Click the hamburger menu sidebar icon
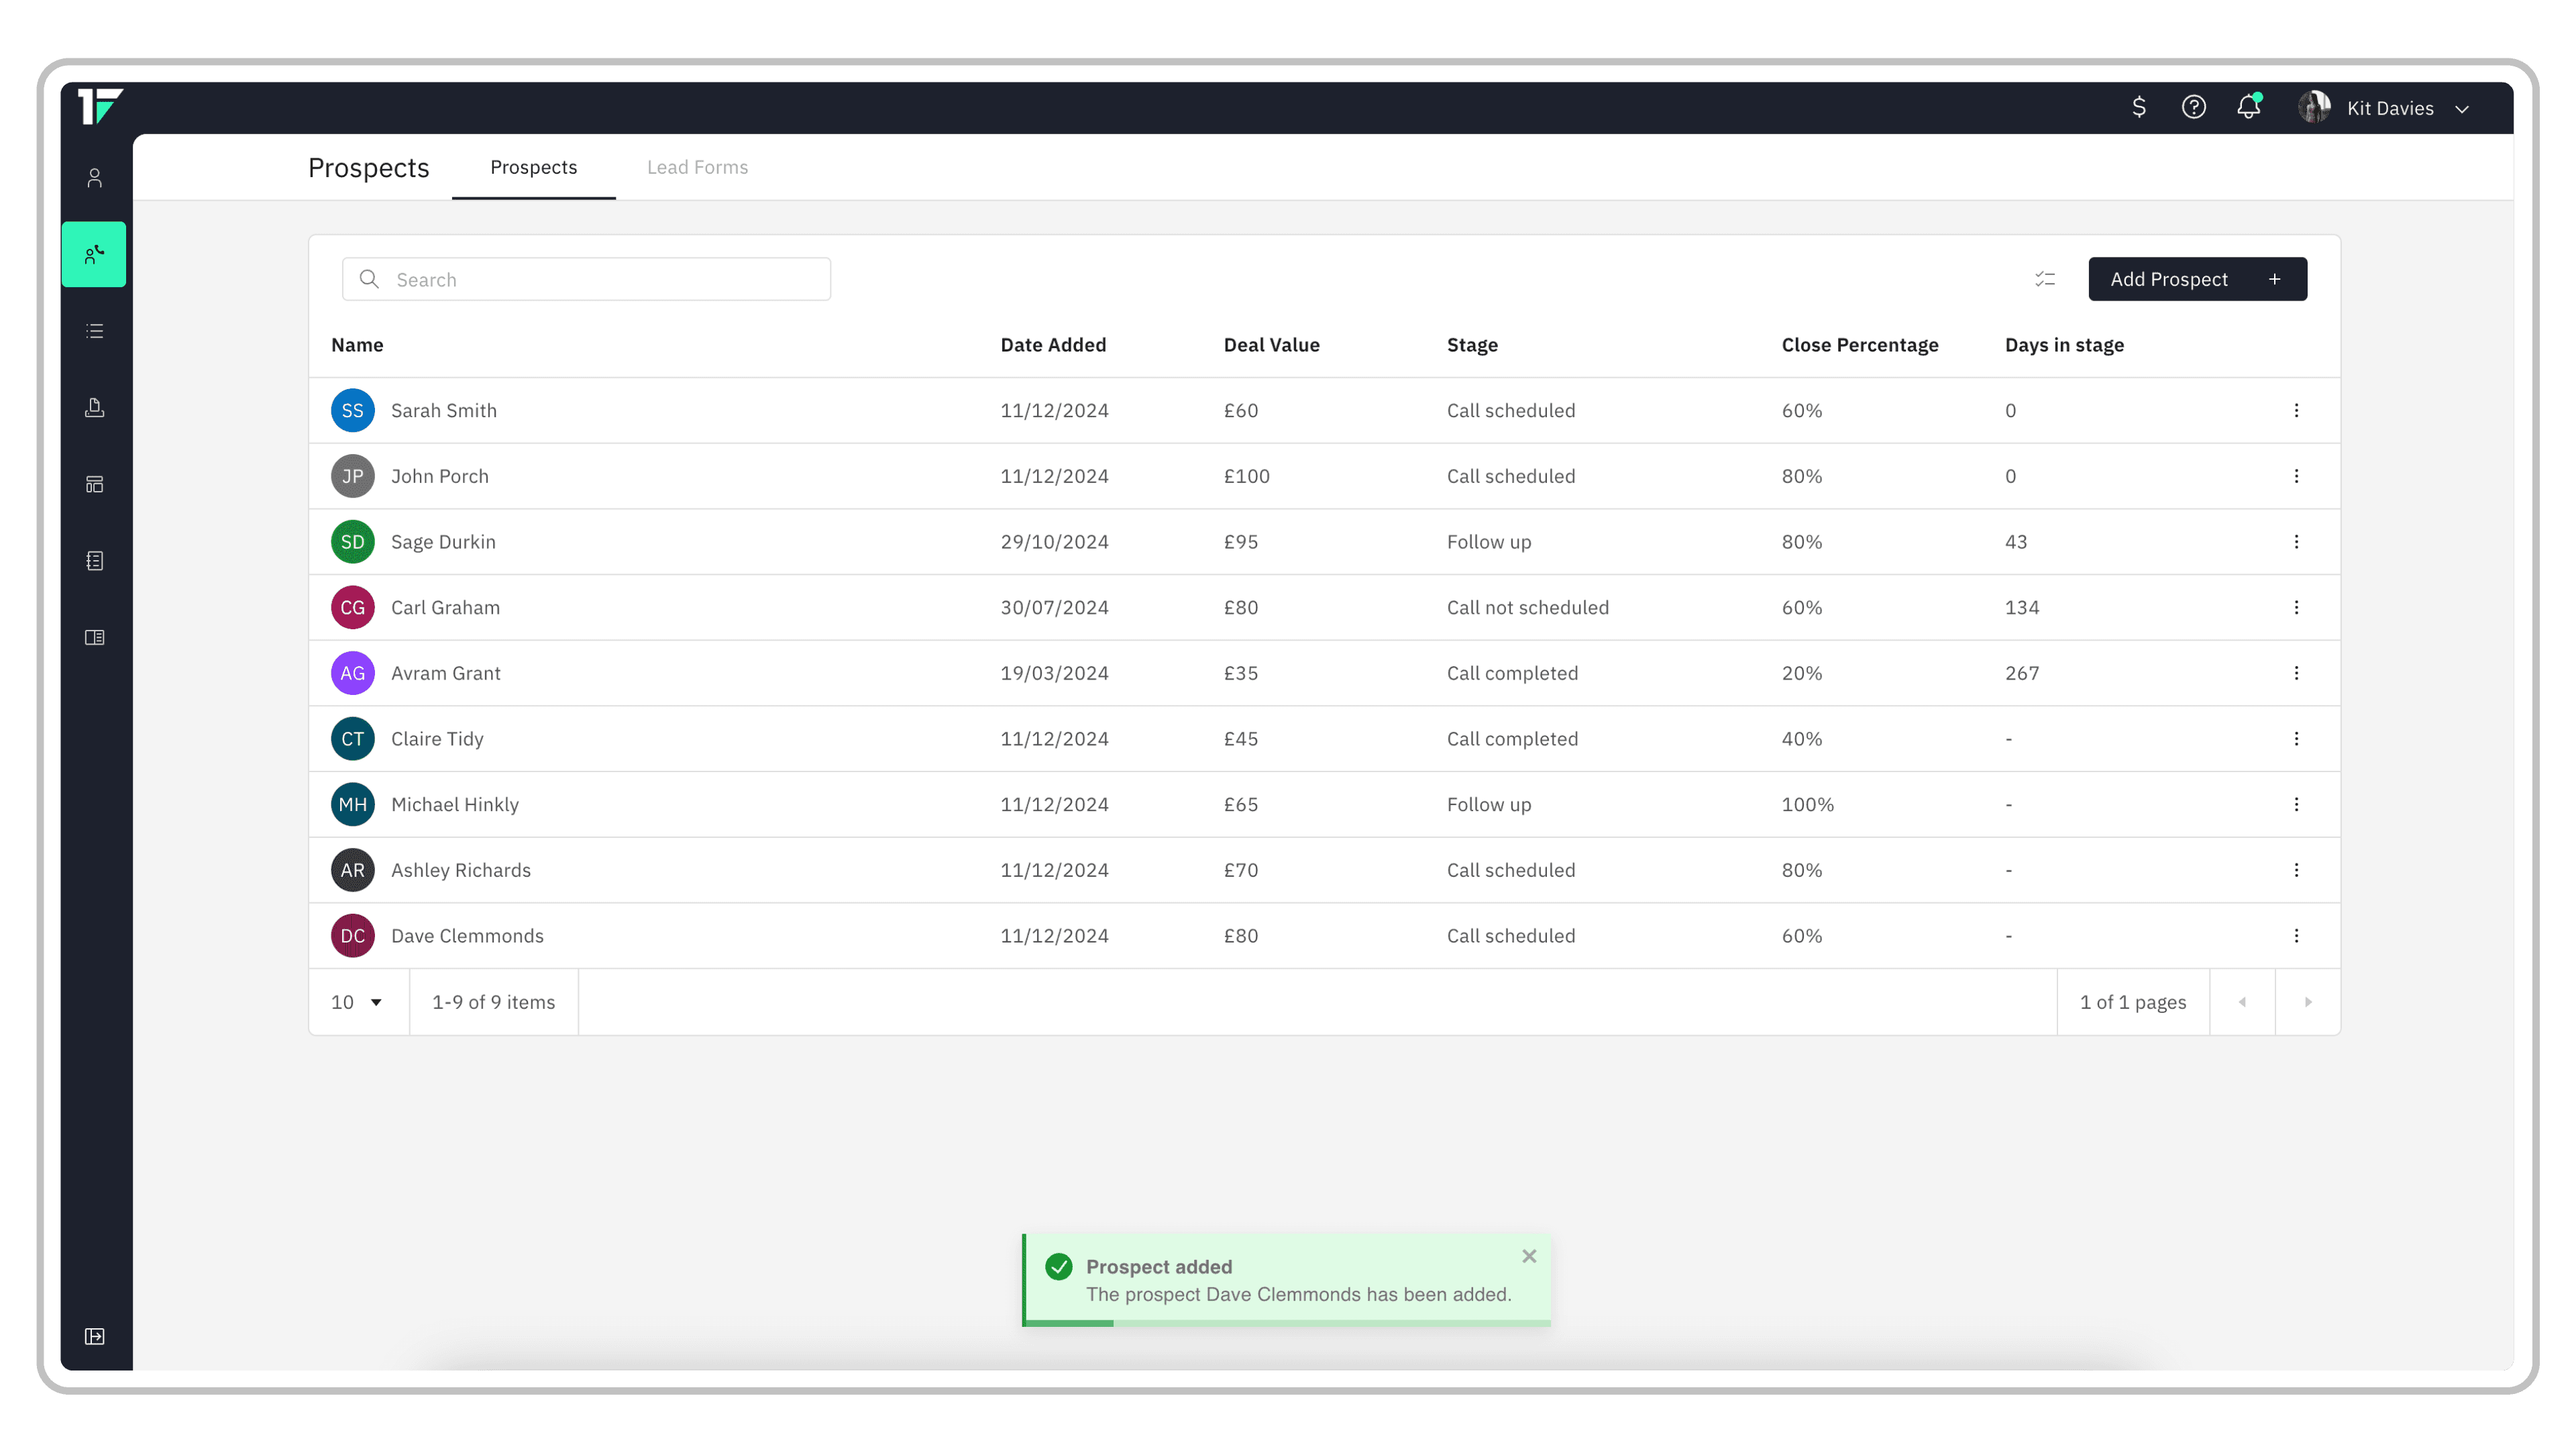 [x=95, y=331]
